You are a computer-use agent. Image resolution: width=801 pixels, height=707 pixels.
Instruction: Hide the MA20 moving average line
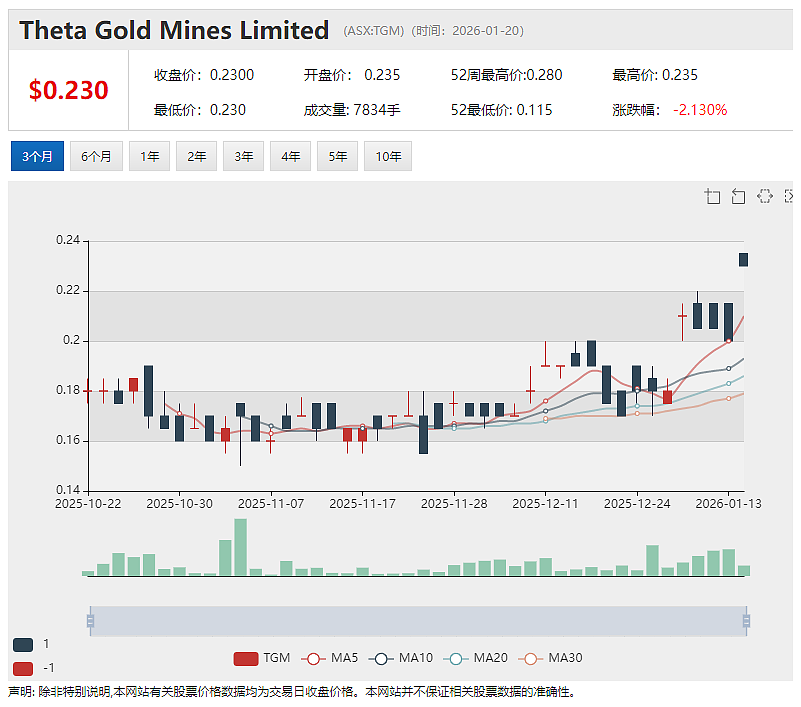tap(456, 658)
